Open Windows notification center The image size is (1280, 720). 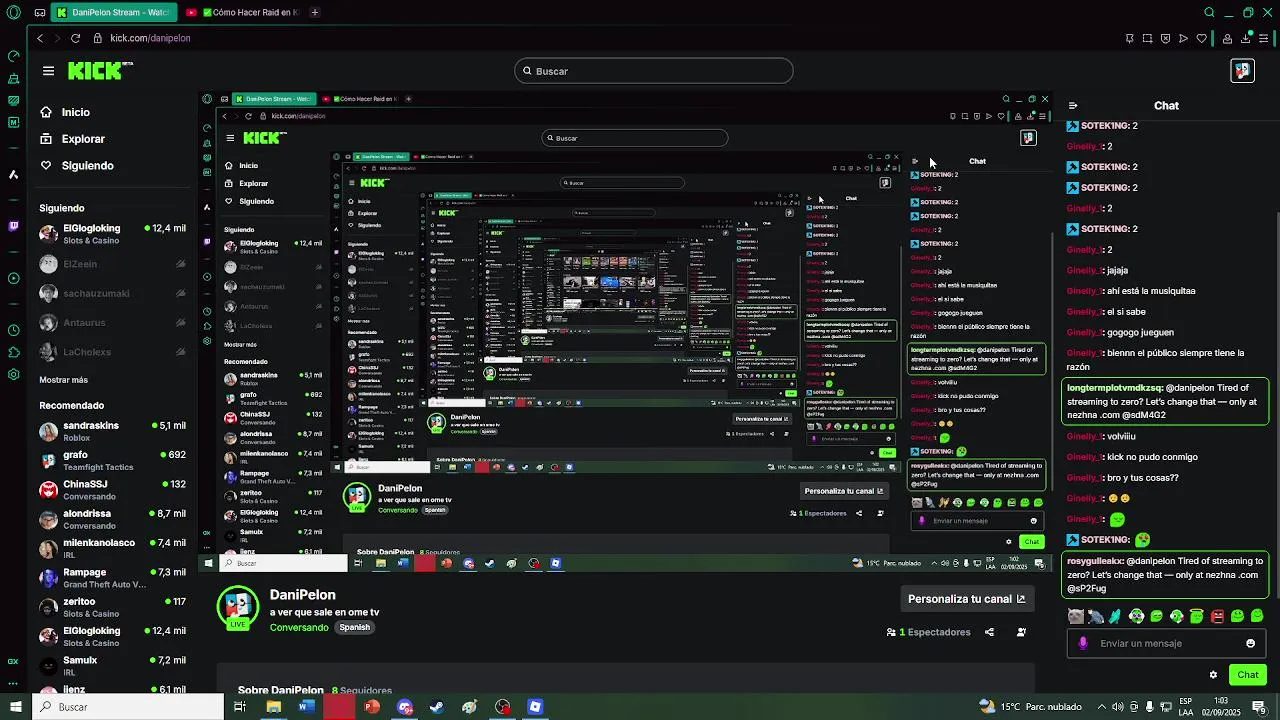[1258, 707]
